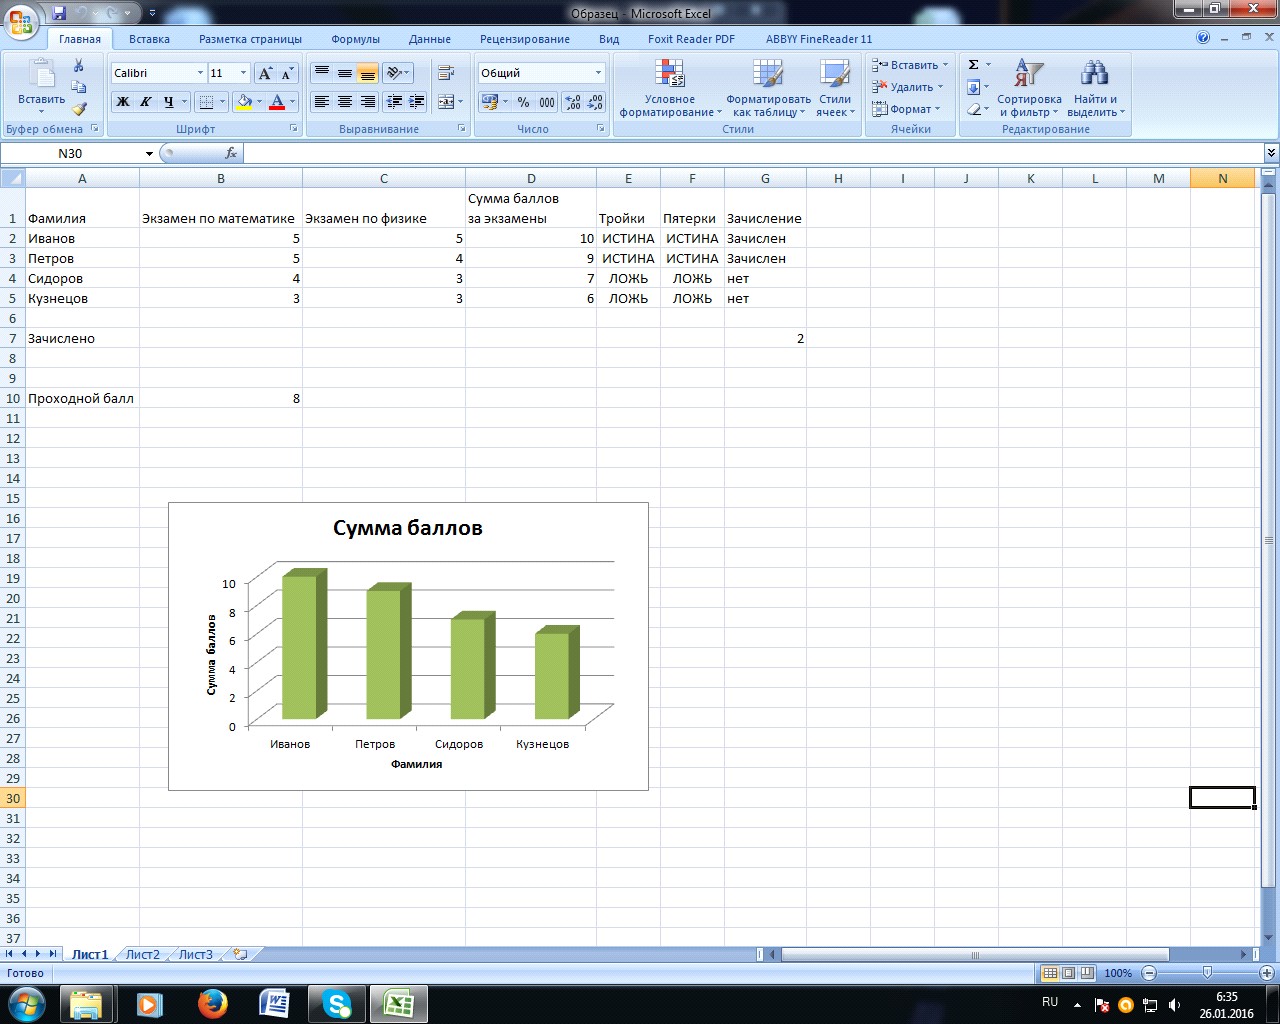This screenshot has height=1024, width=1280.
Task: Click the Format Painter brush icon
Action: coord(79,109)
